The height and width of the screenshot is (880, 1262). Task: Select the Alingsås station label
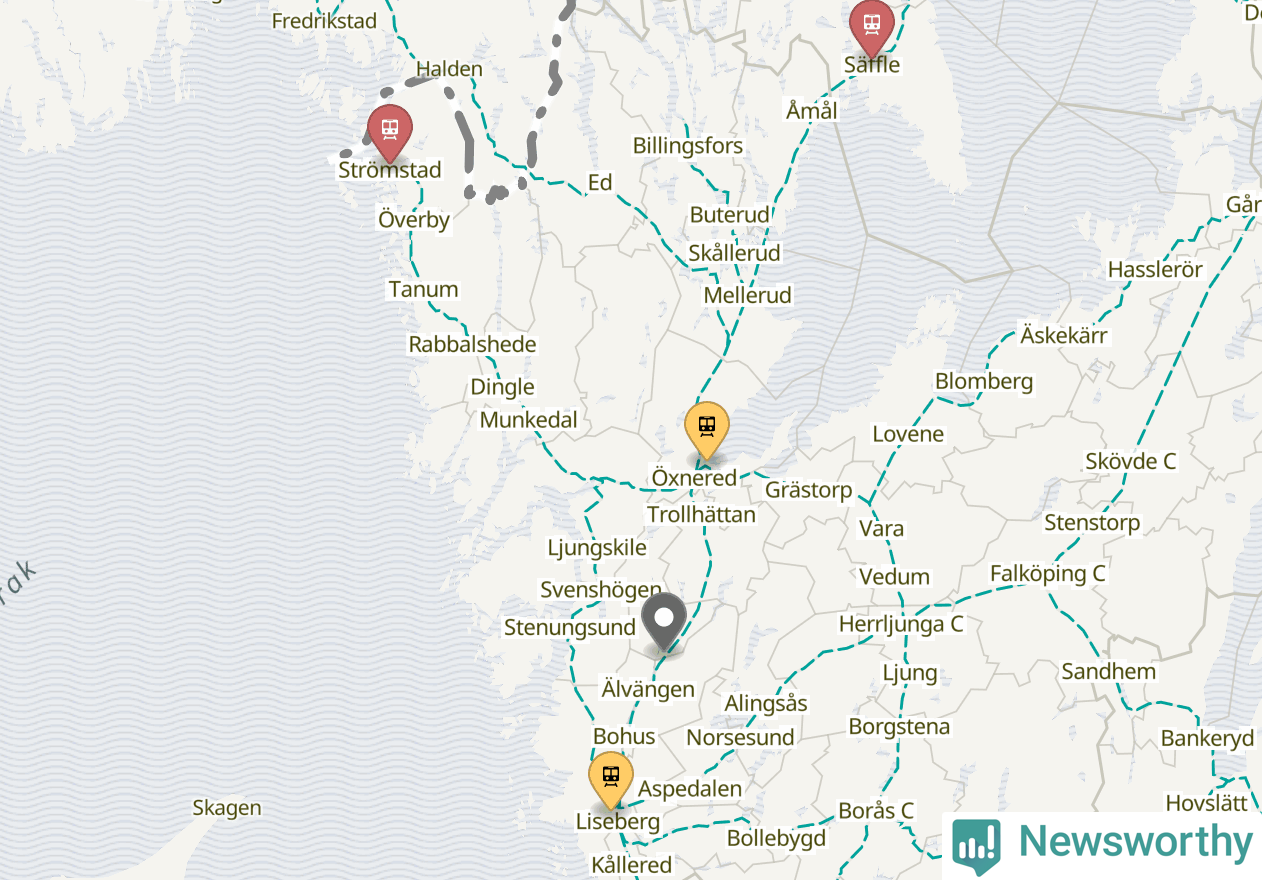pos(766,703)
